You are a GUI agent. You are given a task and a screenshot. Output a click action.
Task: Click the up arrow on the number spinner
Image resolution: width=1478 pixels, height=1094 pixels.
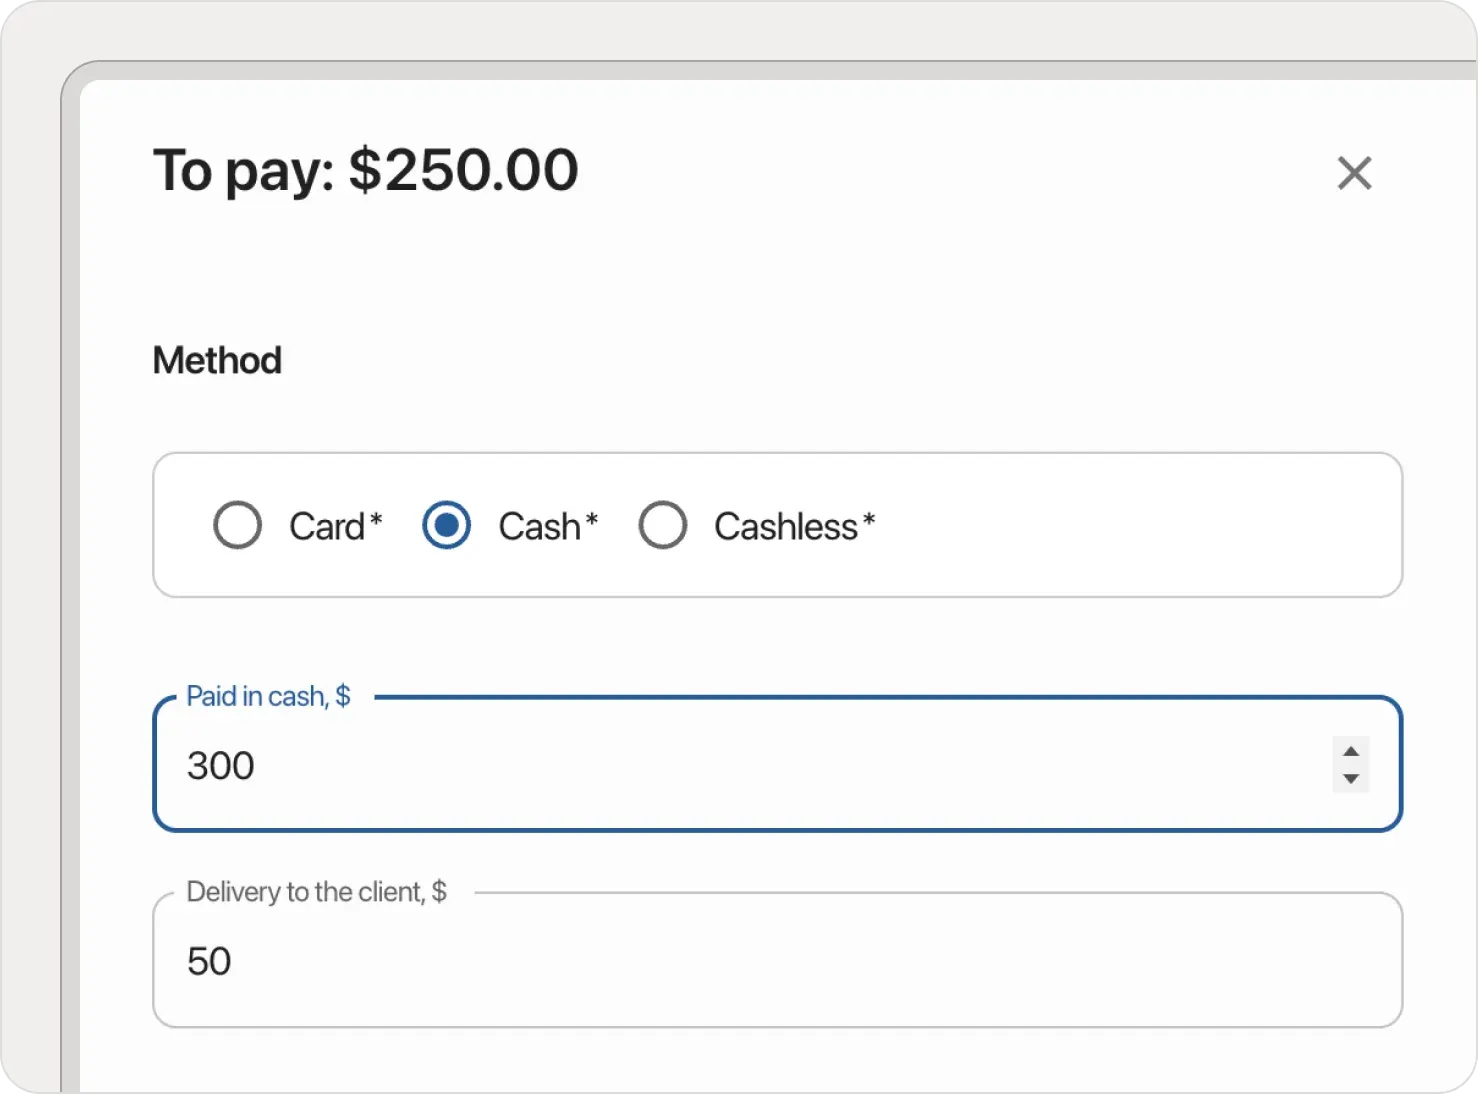1350,750
